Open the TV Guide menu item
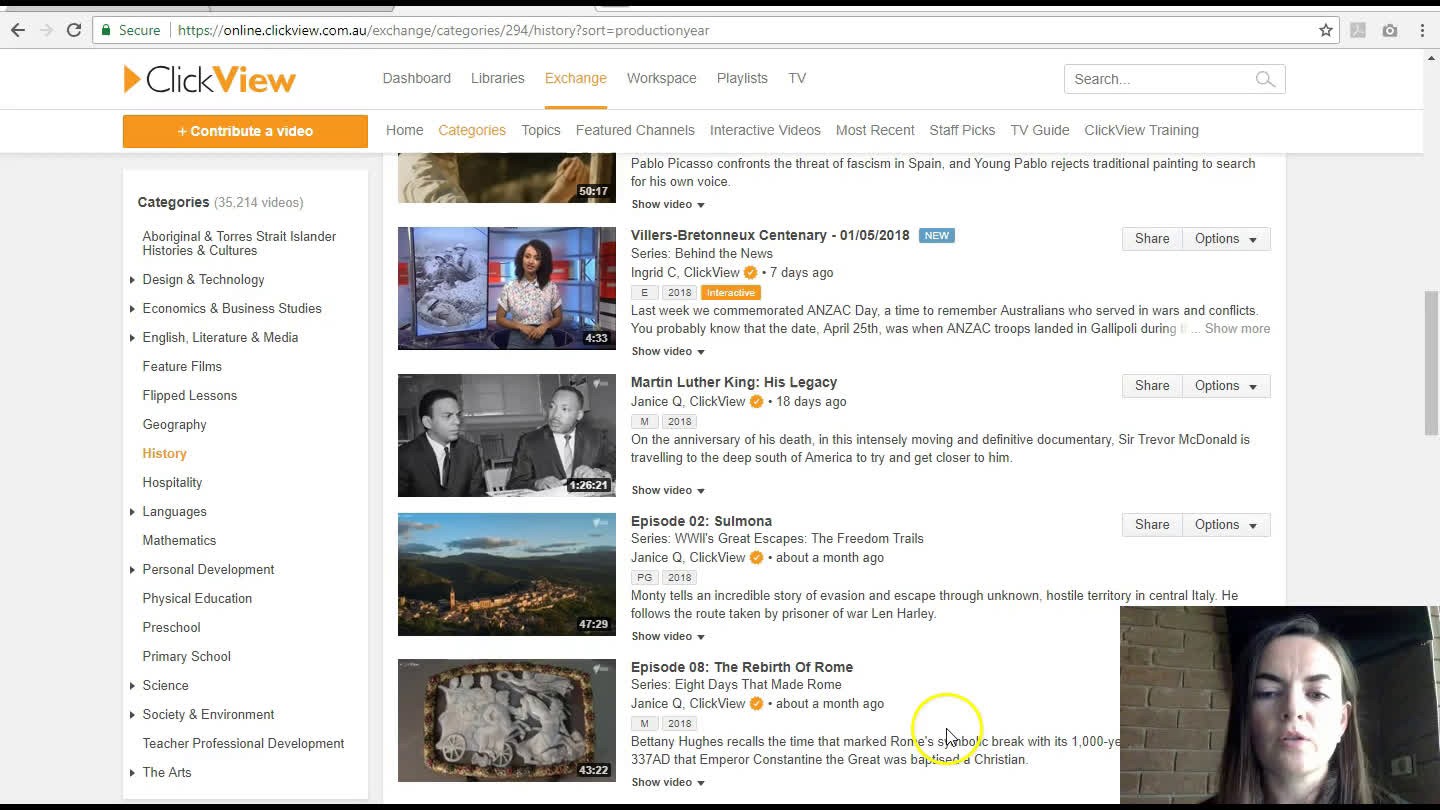Viewport: 1440px width, 810px height. [x=1039, y=130]
